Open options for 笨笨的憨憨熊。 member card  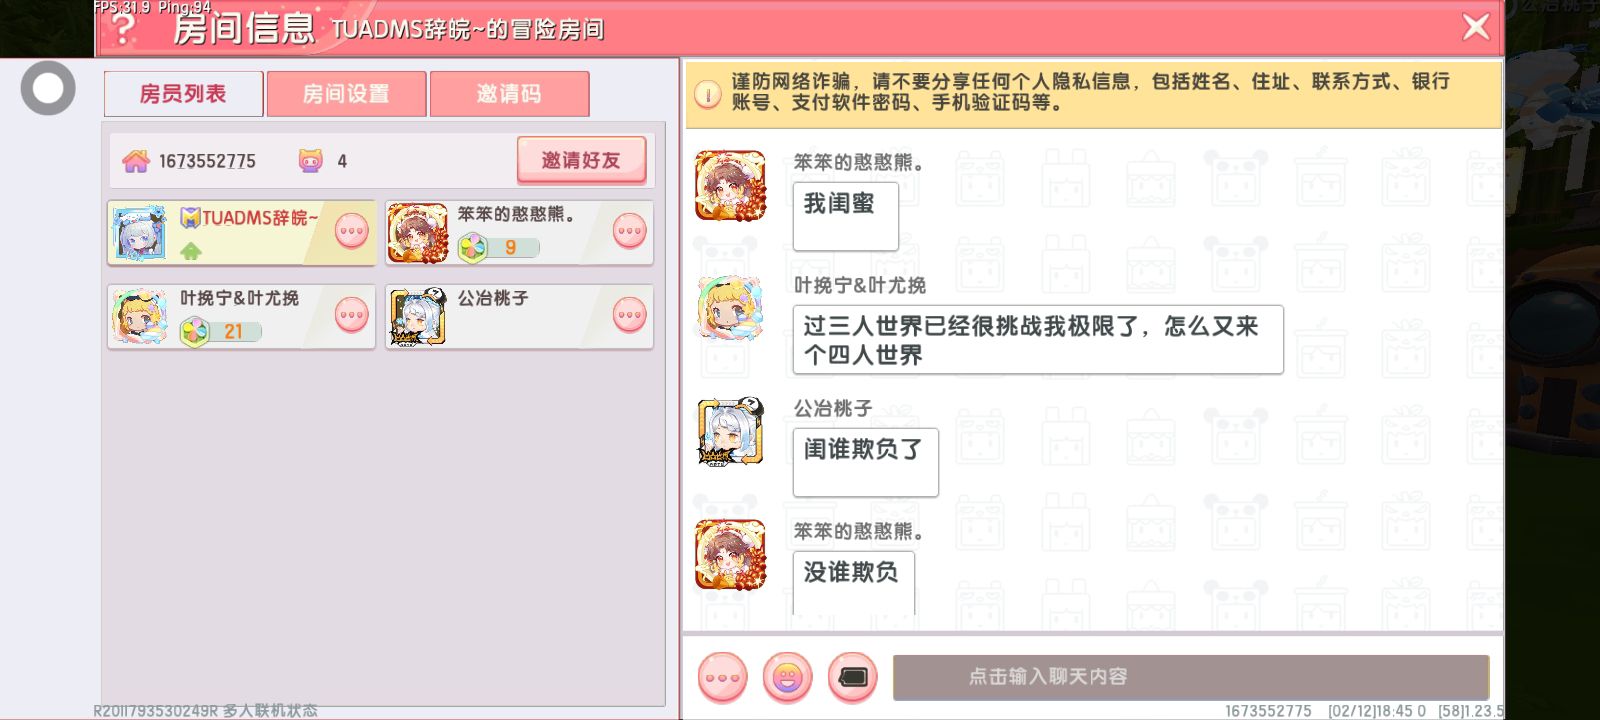click(x=629, y=231)
